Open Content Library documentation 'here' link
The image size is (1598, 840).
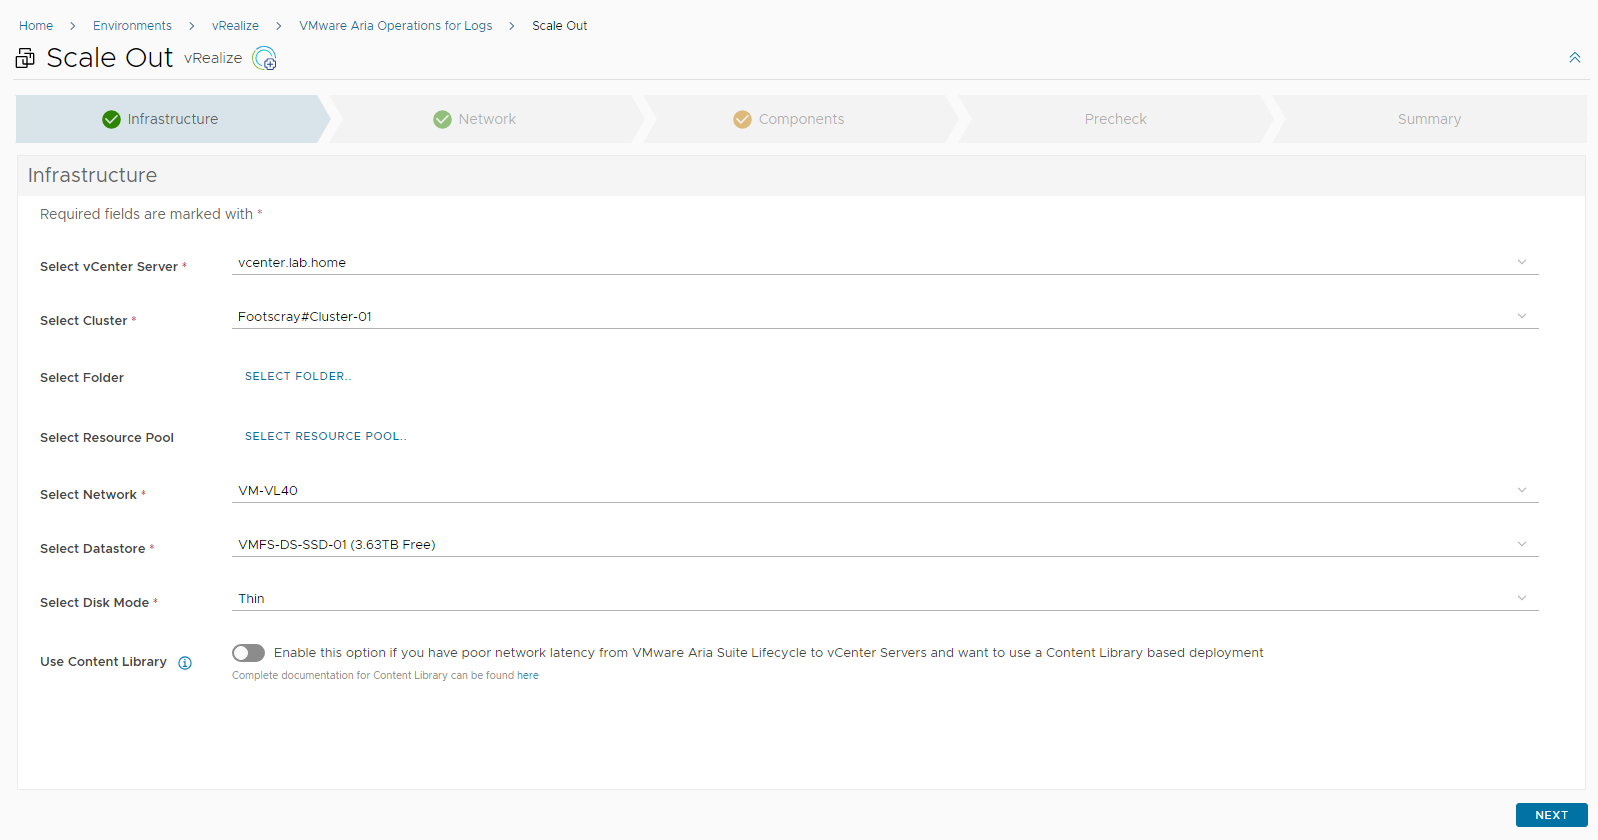[x=528, y=676]
